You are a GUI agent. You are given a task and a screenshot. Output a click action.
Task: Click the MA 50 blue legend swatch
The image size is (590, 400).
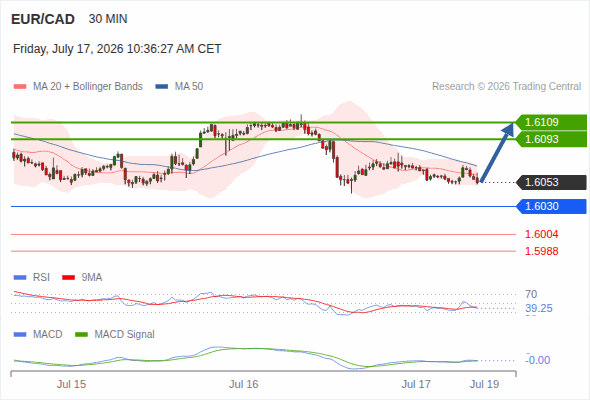162,87
